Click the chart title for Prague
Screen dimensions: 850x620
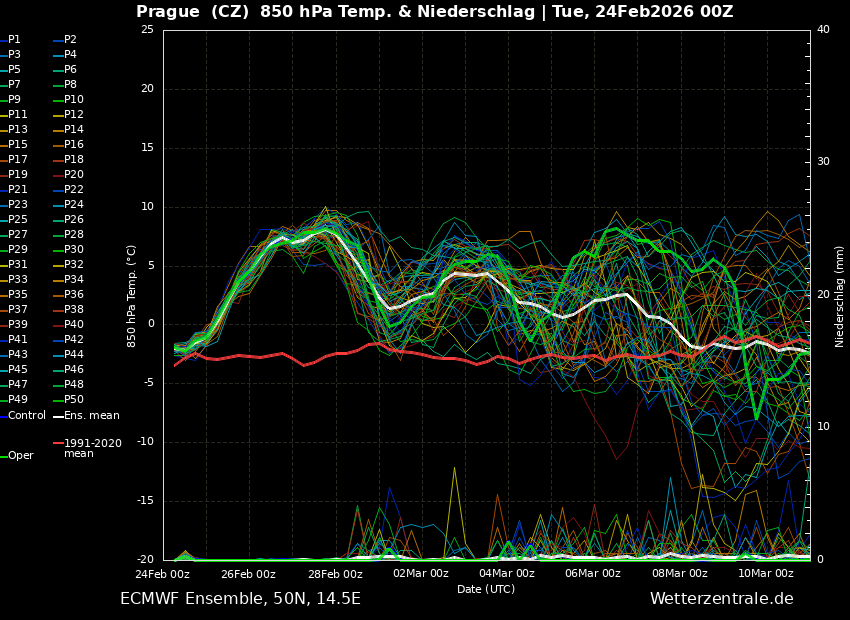click(x=434, y=12)
